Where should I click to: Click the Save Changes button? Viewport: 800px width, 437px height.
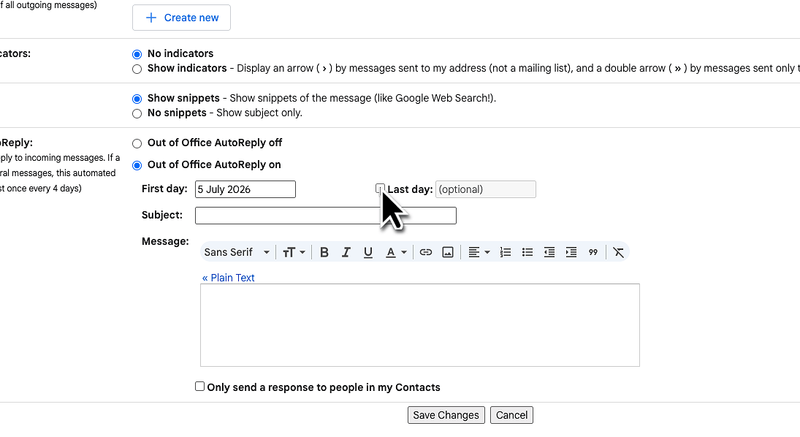point(446,415)
